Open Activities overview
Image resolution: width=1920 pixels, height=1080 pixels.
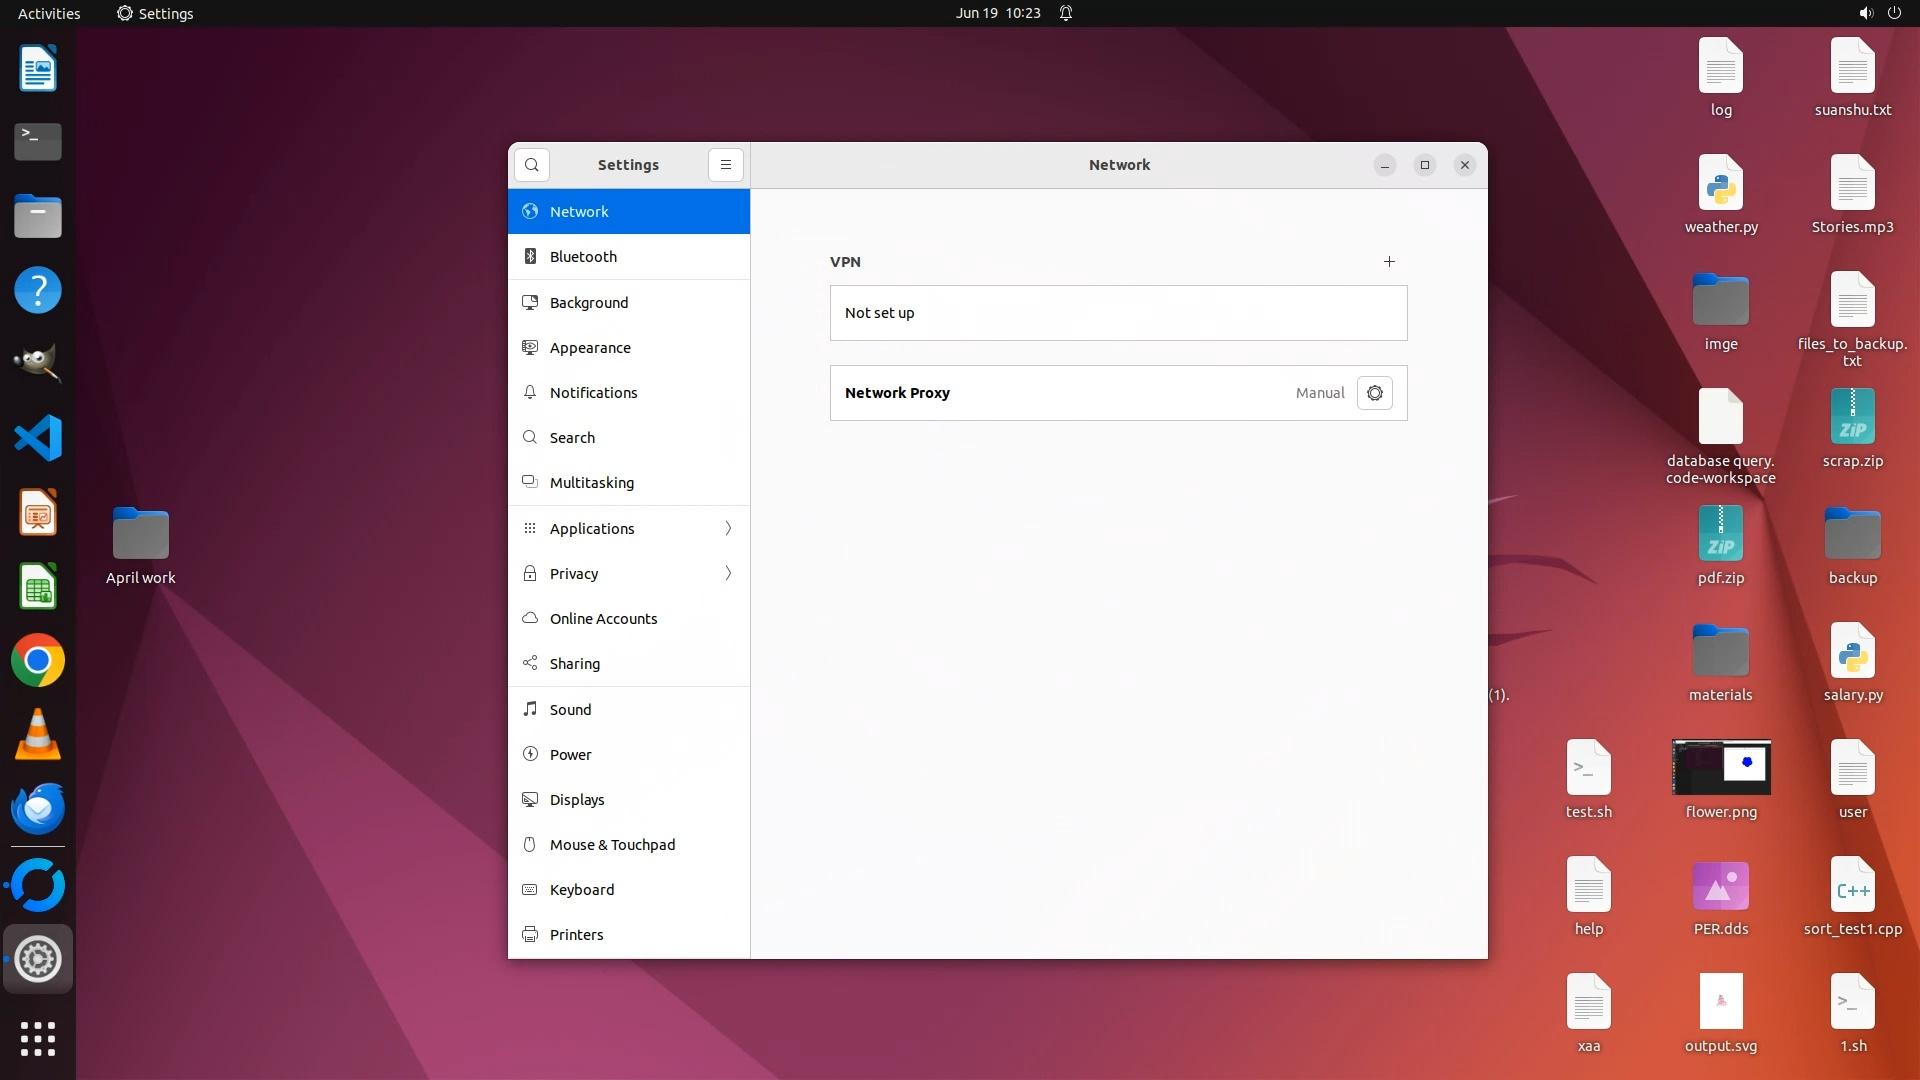point(49,13)
